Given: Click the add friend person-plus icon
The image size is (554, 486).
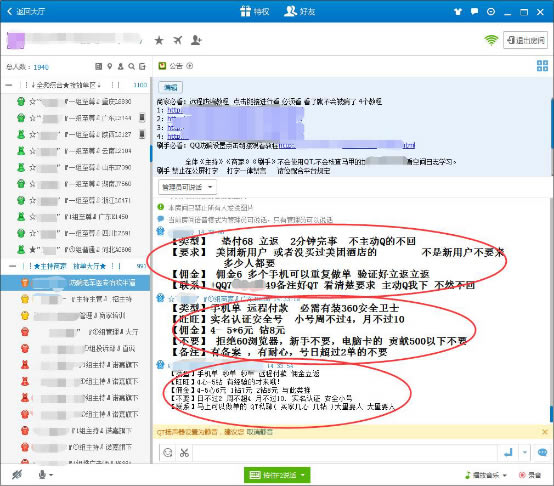Looking at the screenshot, I should pyautogui.click(x=196, y=40).
